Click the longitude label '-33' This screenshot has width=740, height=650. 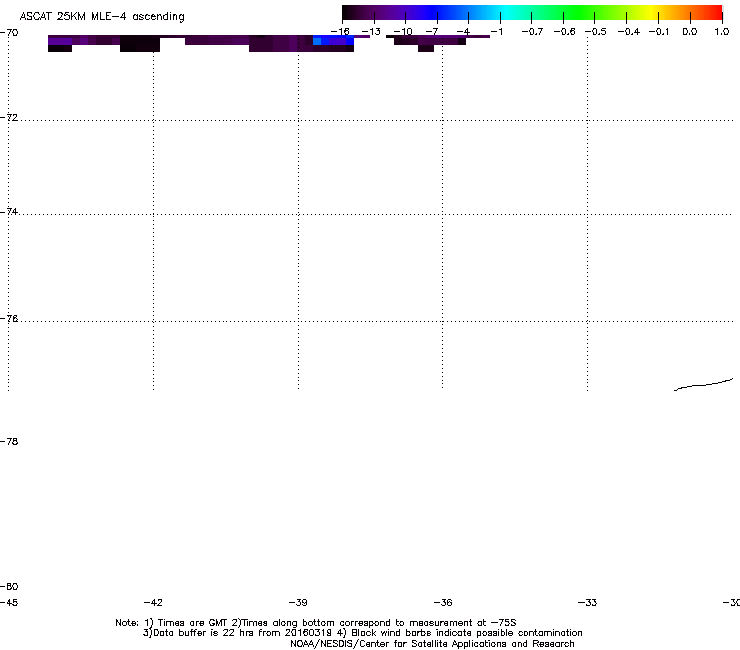click(587, 602)
